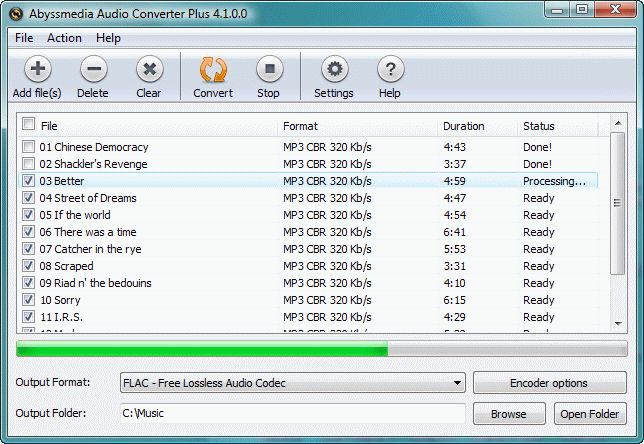Click the app icon in the title bar
The width and height of the screenshot is (644, 444).
16,14
